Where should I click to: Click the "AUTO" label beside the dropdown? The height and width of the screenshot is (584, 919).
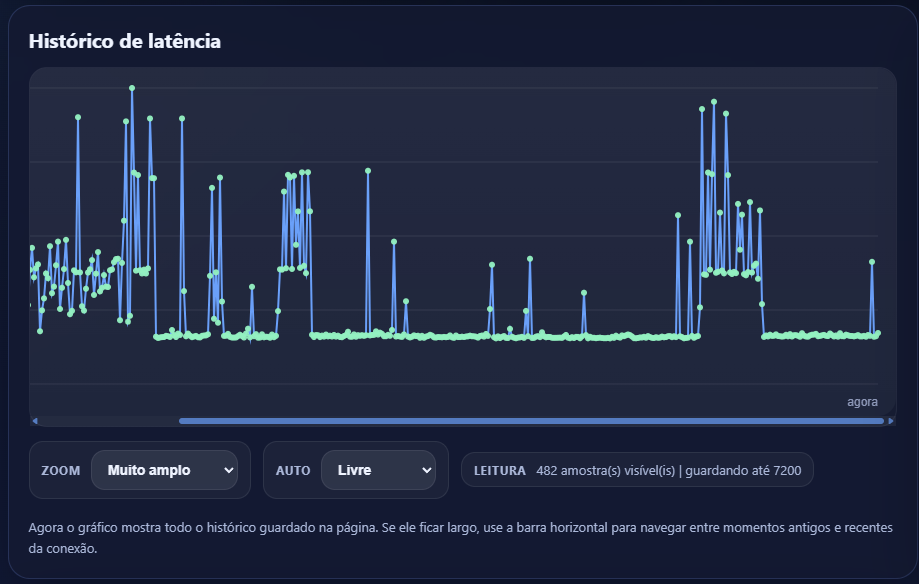293,470
